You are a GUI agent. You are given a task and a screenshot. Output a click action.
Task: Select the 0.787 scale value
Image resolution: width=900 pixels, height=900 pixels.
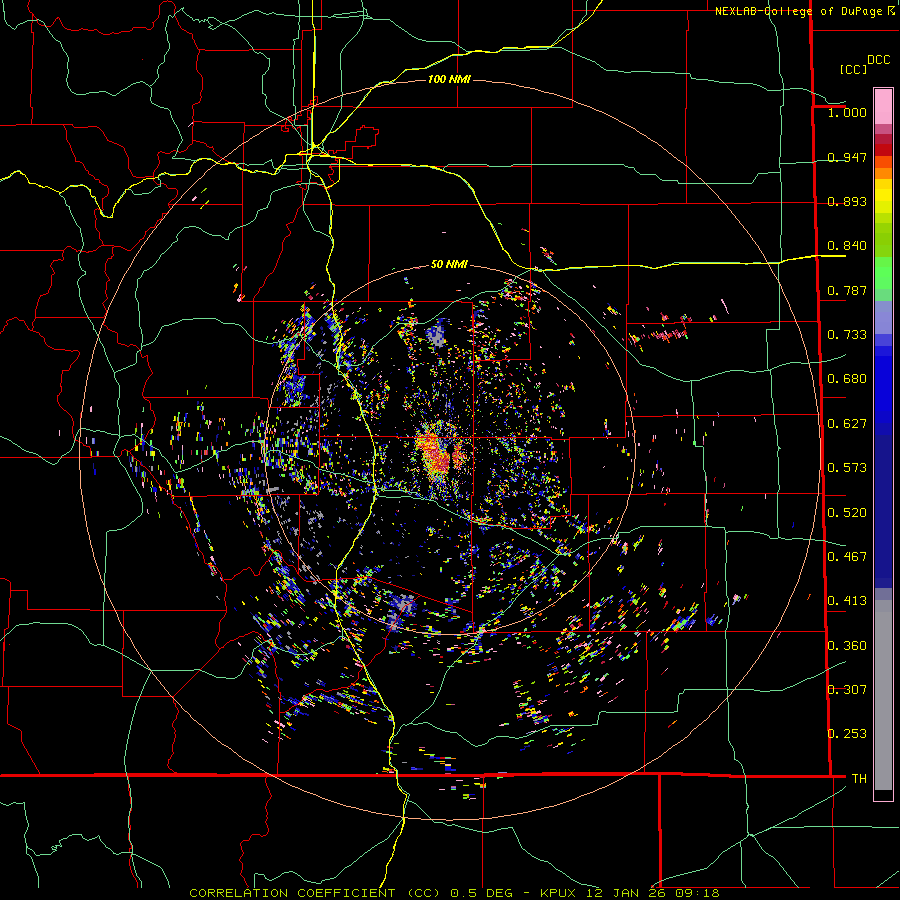tap(847, 290)
